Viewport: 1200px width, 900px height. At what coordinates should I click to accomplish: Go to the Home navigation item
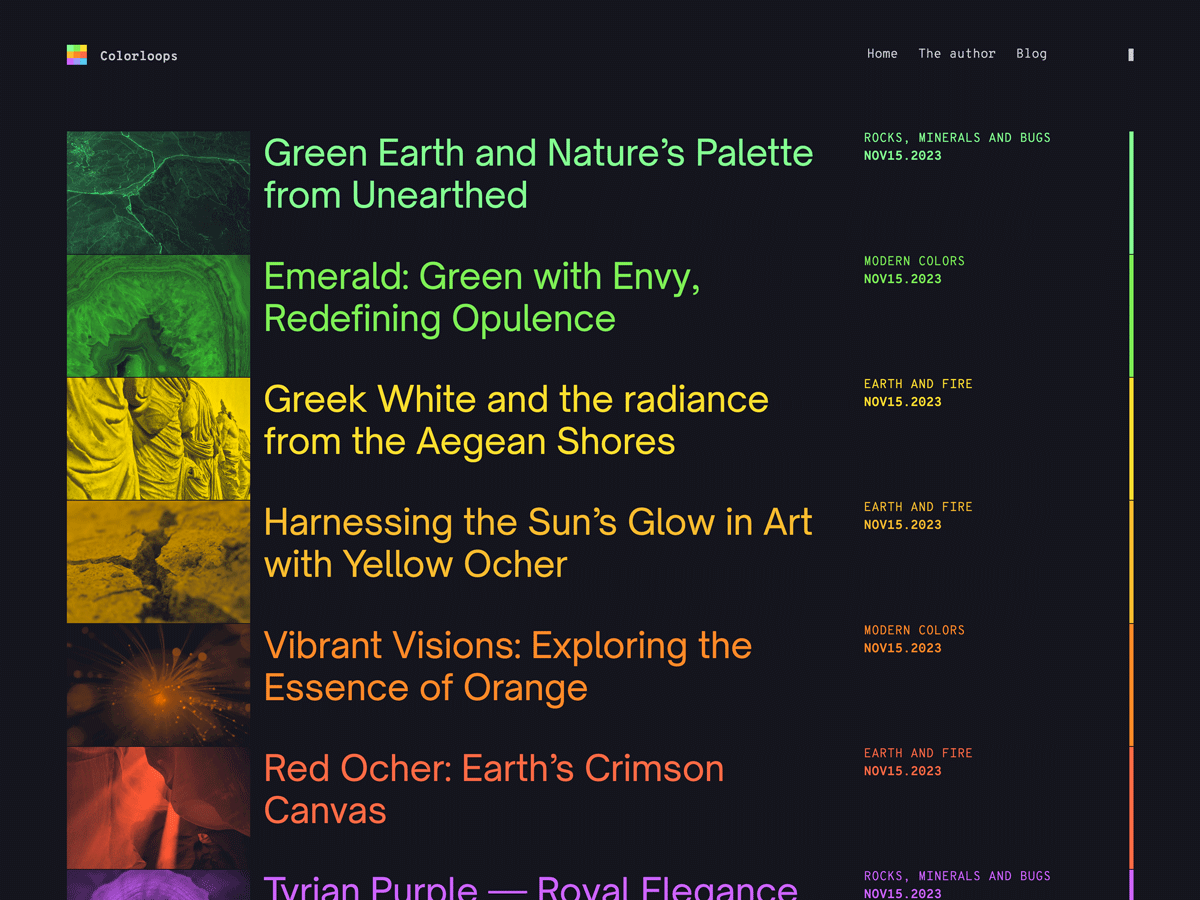coord(882,54)
